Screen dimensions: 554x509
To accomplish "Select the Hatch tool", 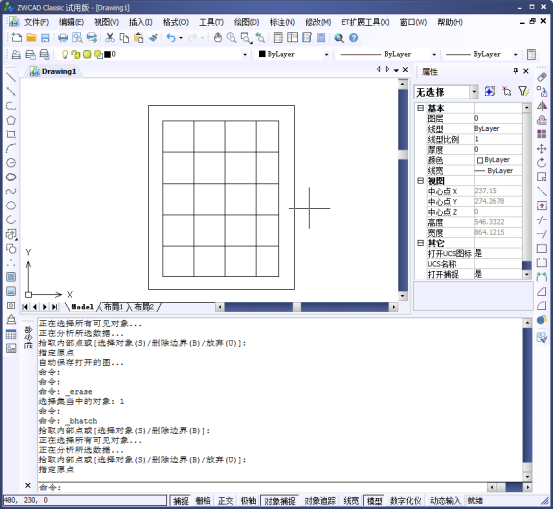I will click(11, 277).
